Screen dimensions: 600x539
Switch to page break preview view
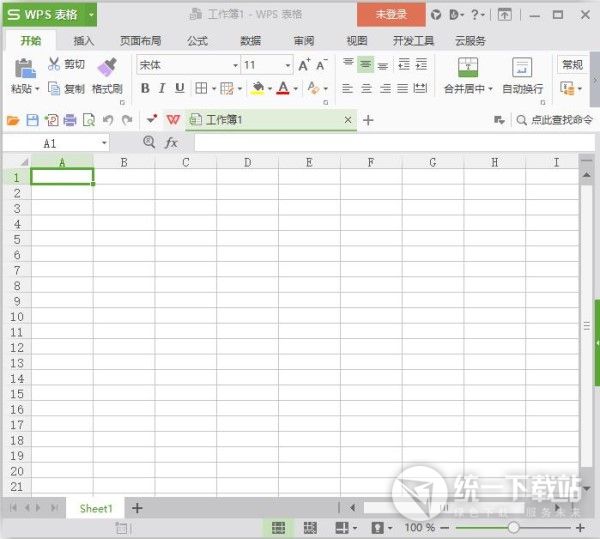tap(310, 528)
